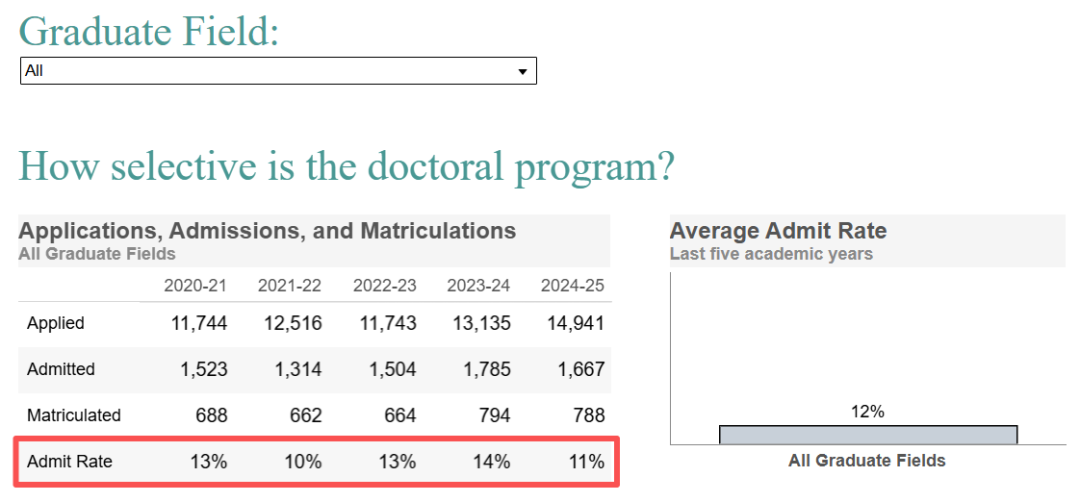Click the 12% average admit rate bar
The height and width of the screenshot is (502, 1080).
(x=867, y=434)
